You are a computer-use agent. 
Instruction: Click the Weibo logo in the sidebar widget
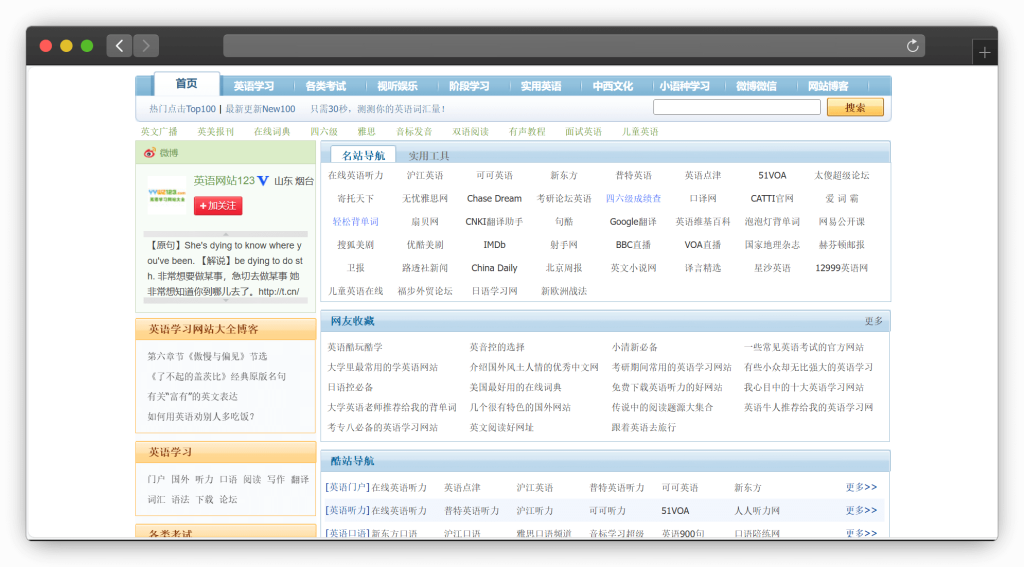click(150, 153)
